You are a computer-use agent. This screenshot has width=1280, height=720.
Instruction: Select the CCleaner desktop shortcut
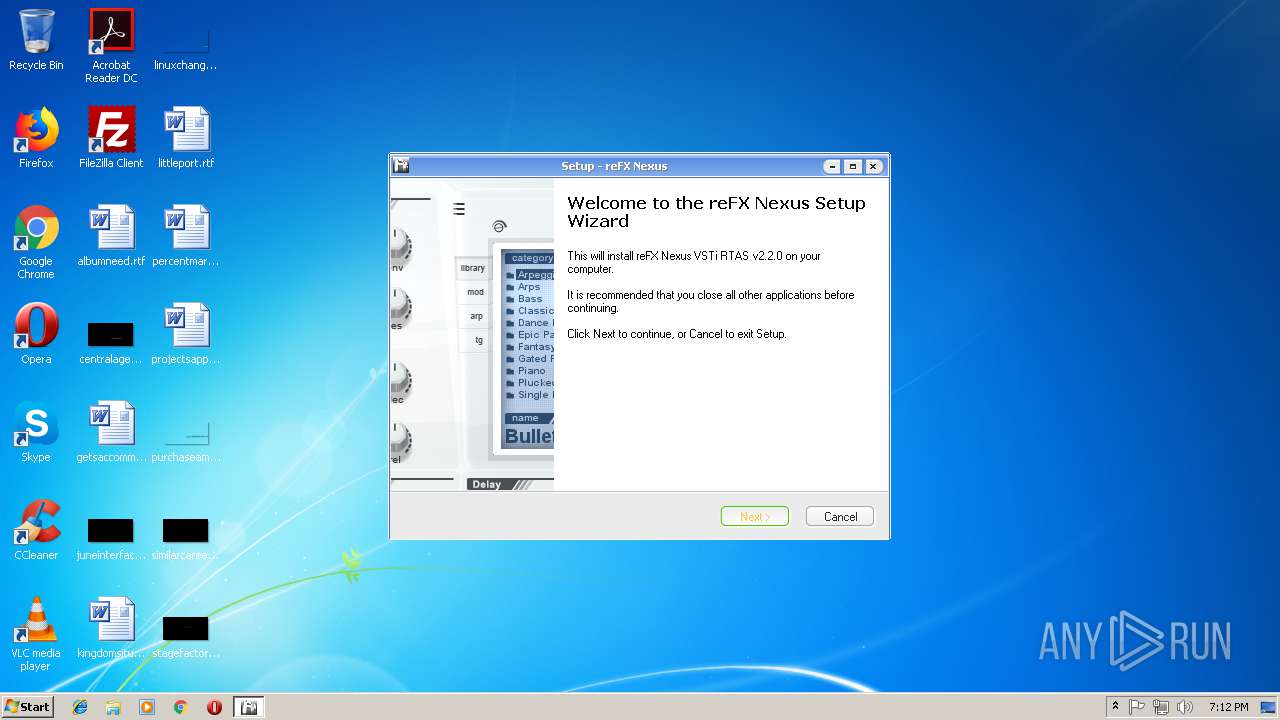pyautogui.click(x=36, y=531)
